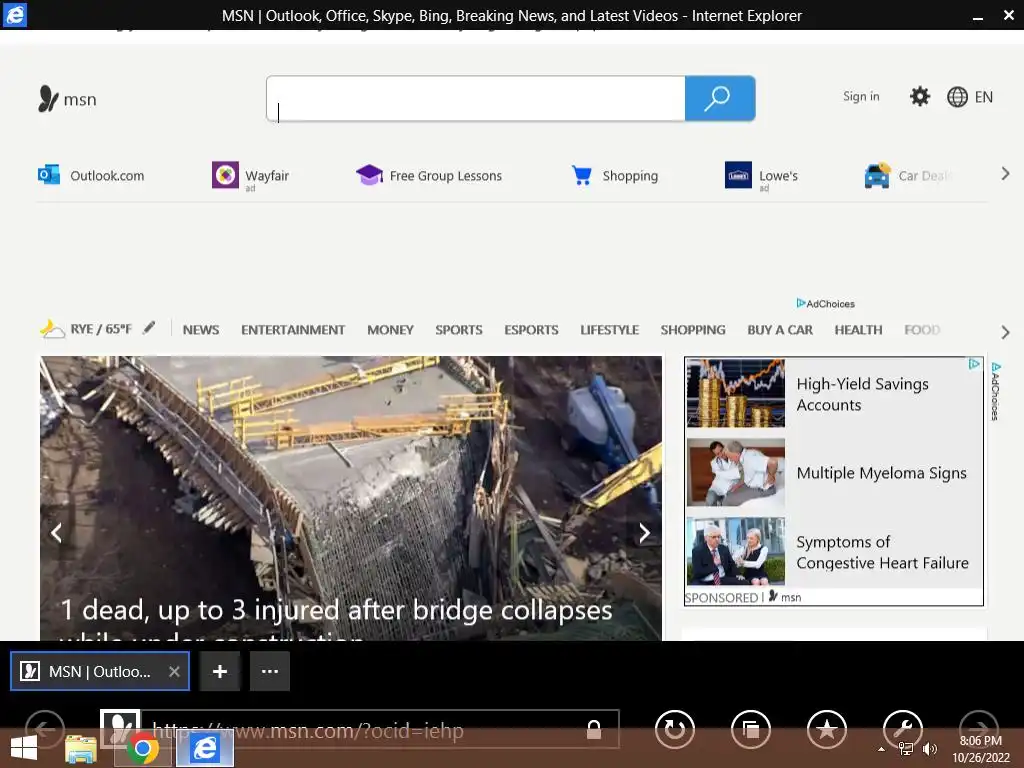Select the MONEY category
This screenshot has width=1024, height=768.
390,330
